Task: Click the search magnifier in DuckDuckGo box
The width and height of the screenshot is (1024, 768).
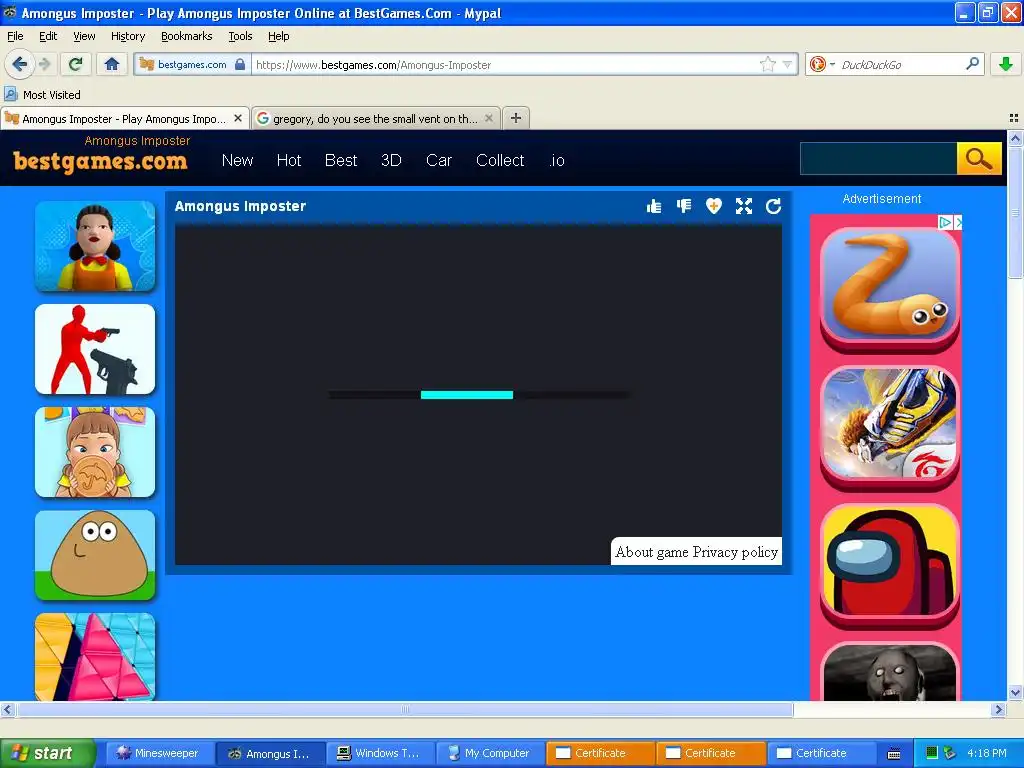Action: coord(972,64)
